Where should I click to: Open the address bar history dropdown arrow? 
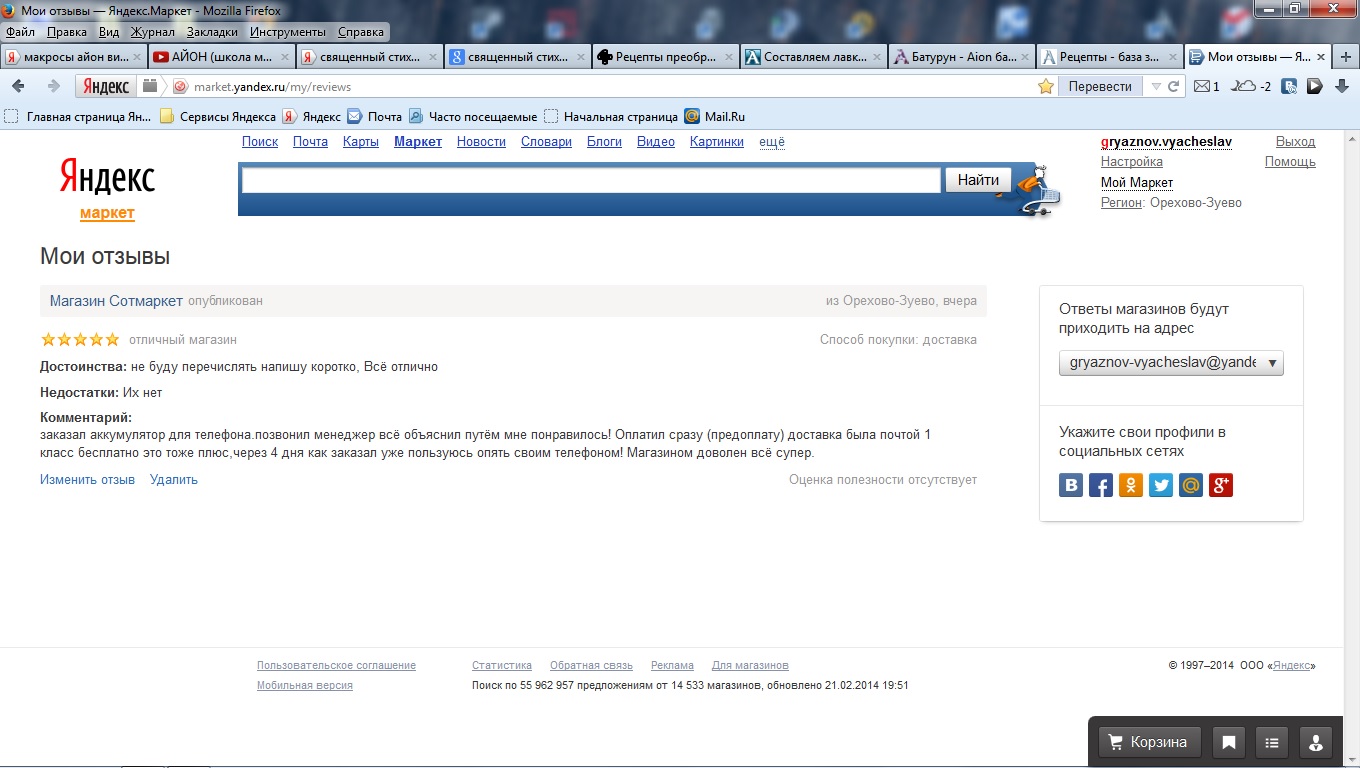pyautogui.click(x=1155, y=86)
